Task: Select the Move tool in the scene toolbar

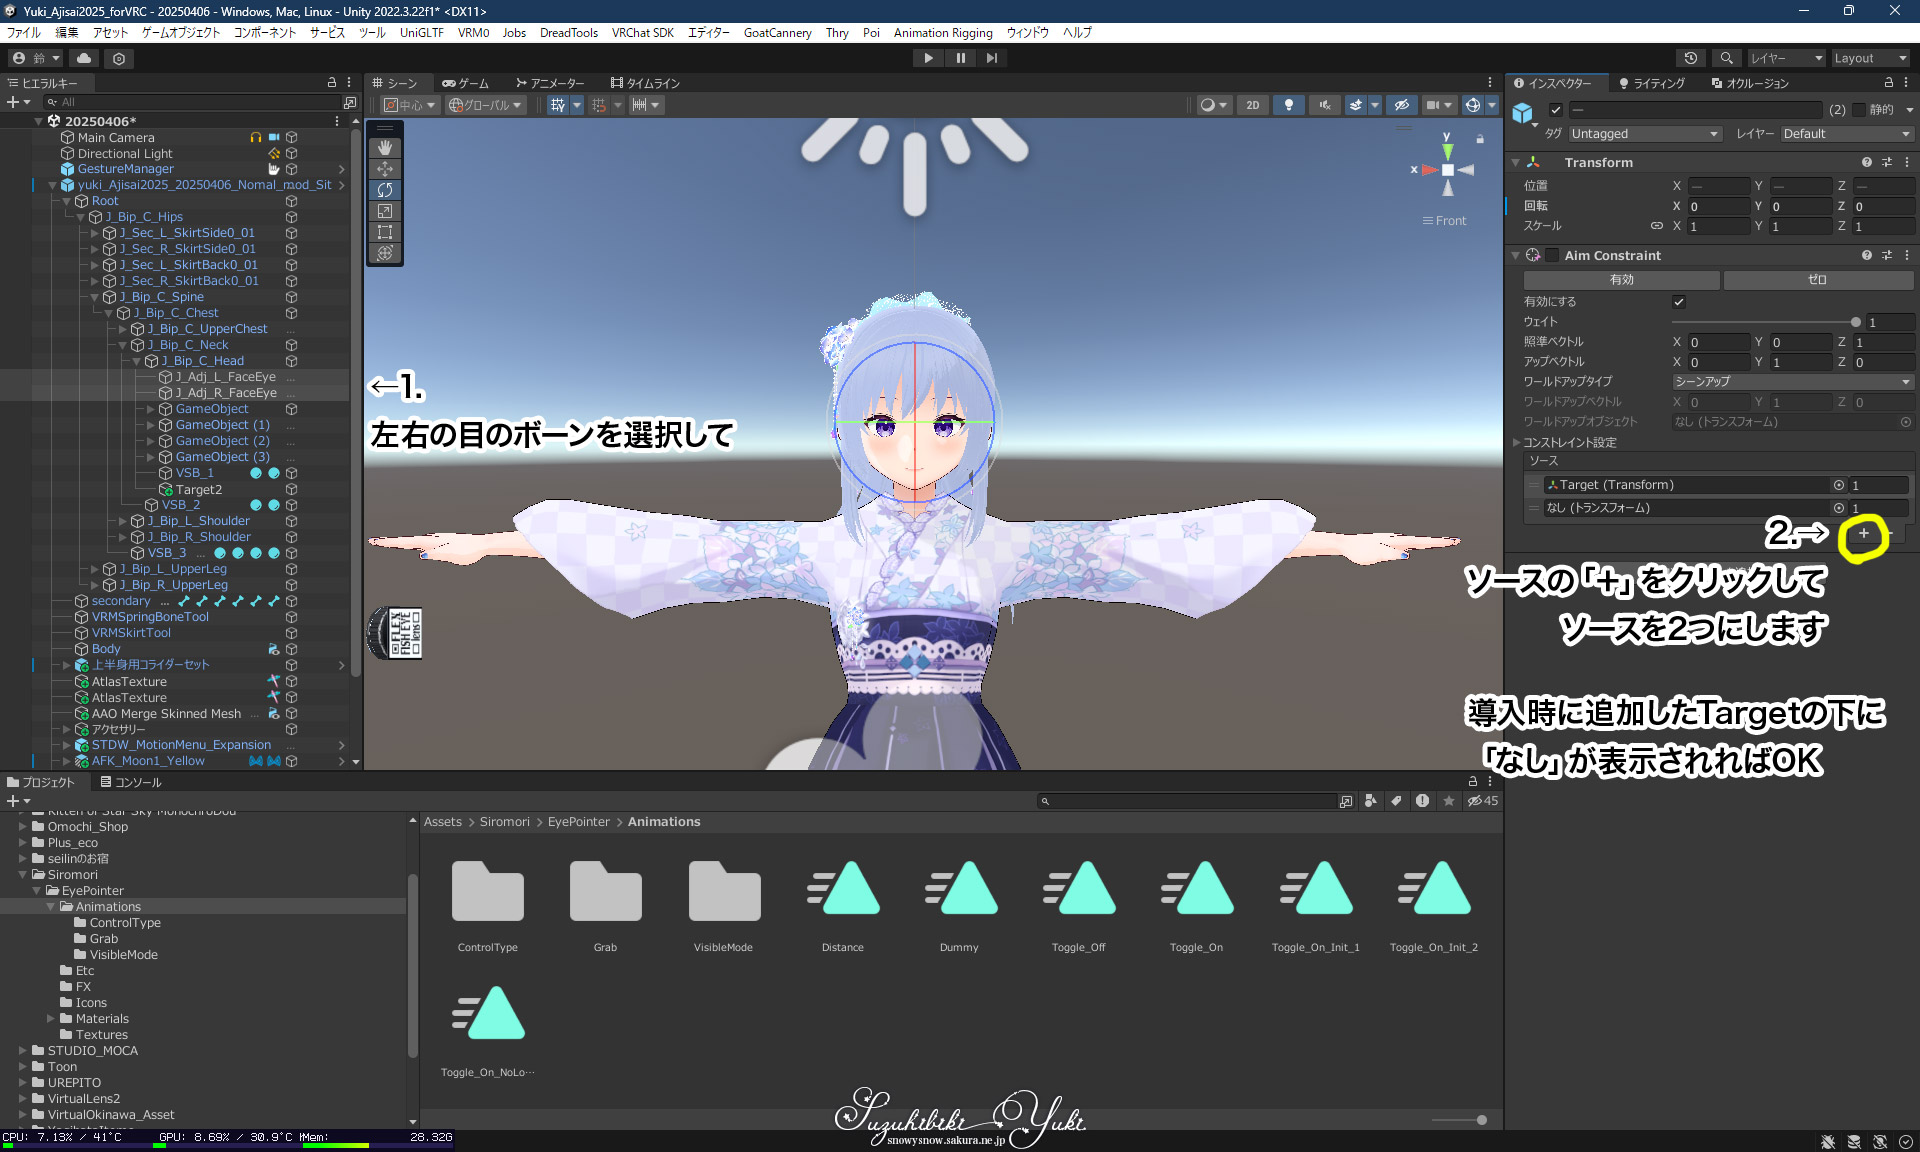Action: tap(385, 168)
